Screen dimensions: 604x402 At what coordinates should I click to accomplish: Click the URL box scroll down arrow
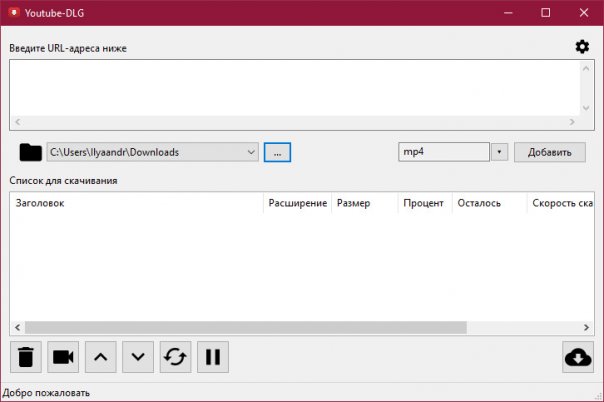click(x=586, y=108)
